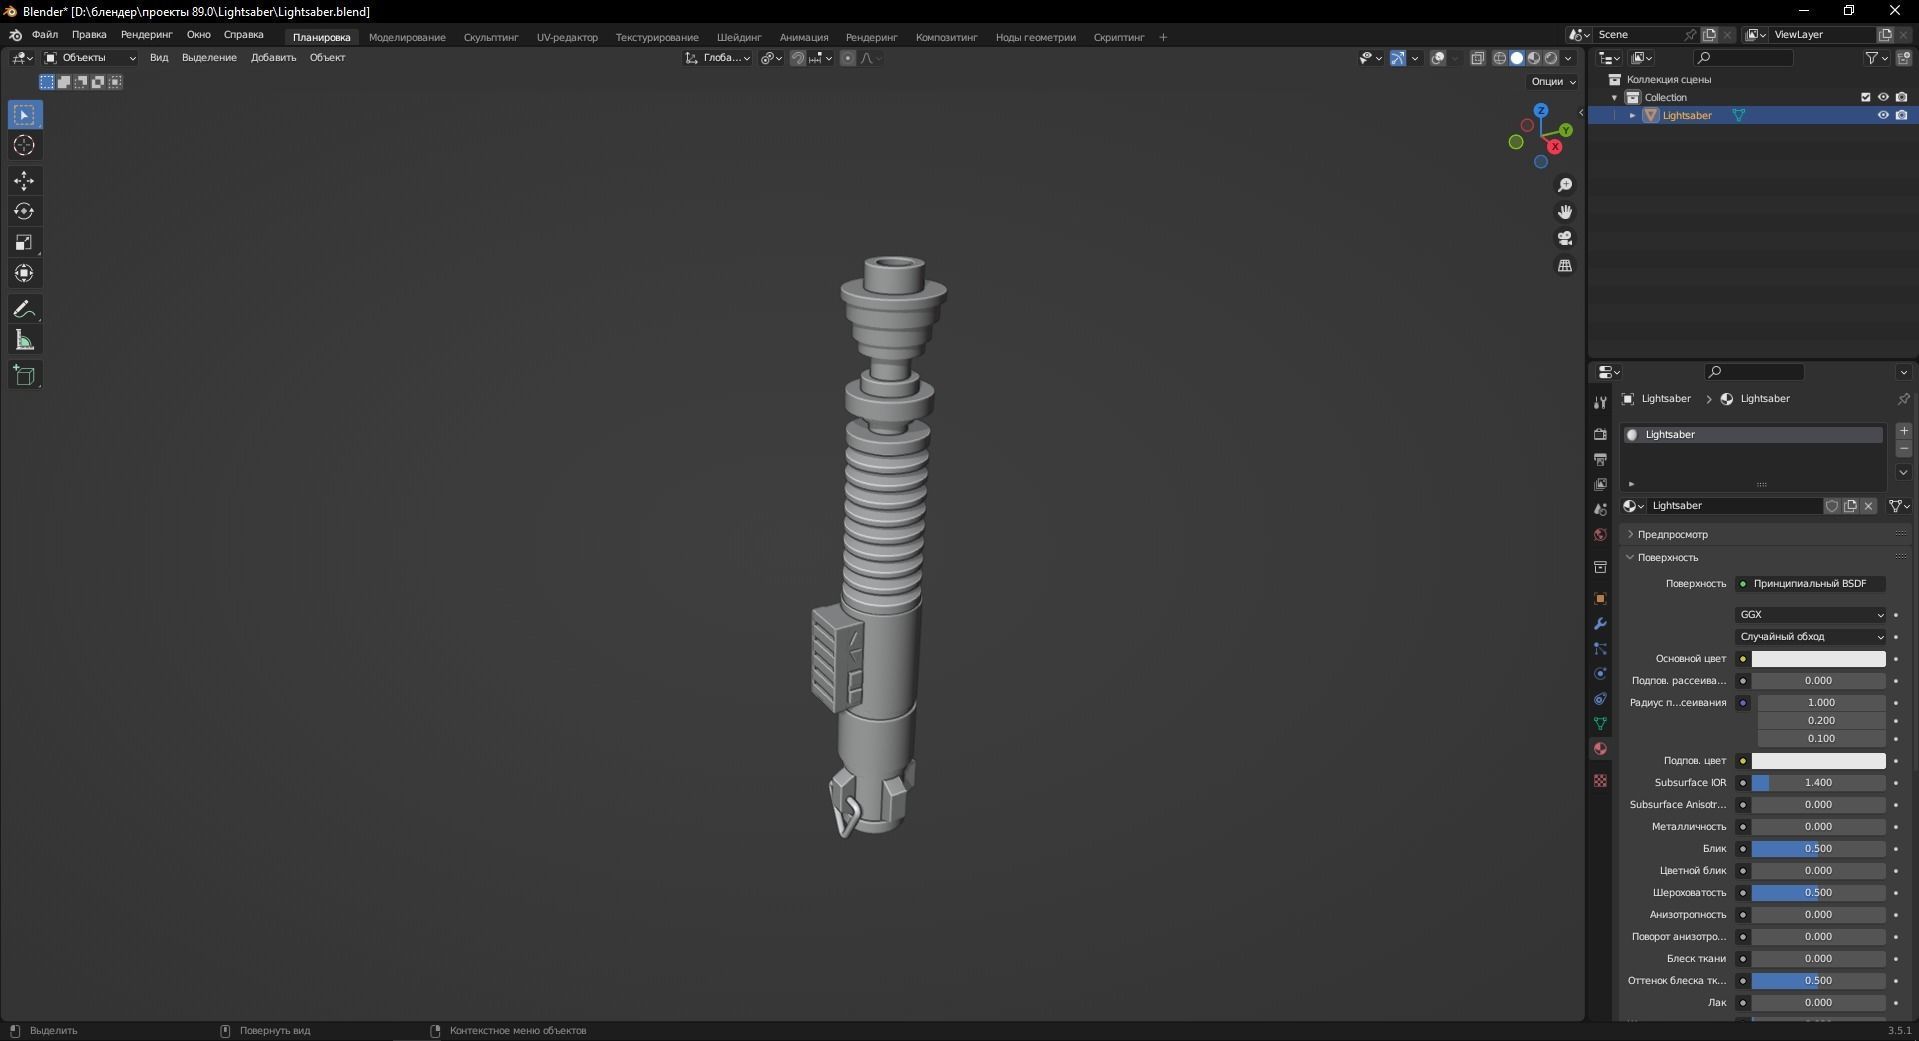Switch perspective/orthographic grid icon
Viewport: 1919px width, 1041px height.
(x=1565, y=265)
